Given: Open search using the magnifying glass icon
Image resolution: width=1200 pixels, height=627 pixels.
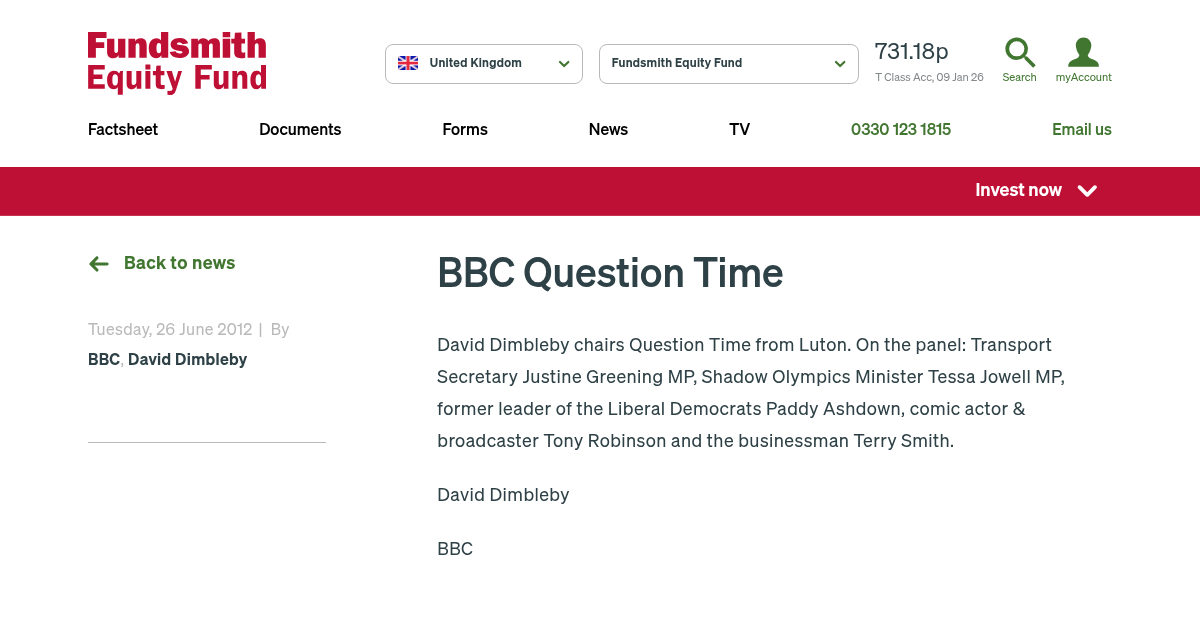Looking at the screenshot, I should coord(1019,53).
